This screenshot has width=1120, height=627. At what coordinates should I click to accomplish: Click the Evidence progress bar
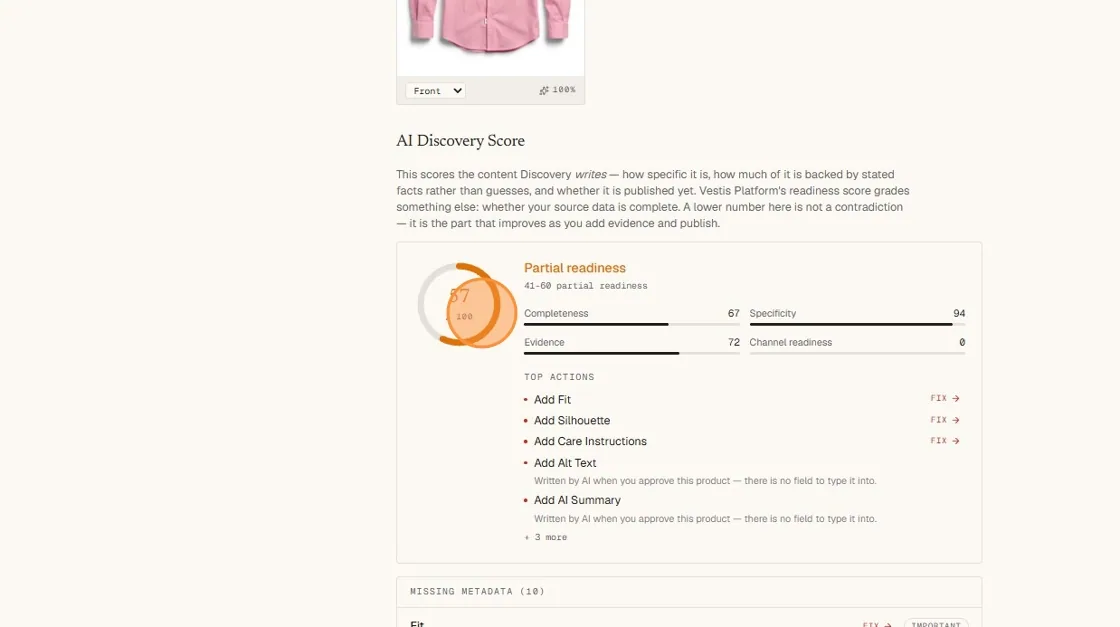631,353
